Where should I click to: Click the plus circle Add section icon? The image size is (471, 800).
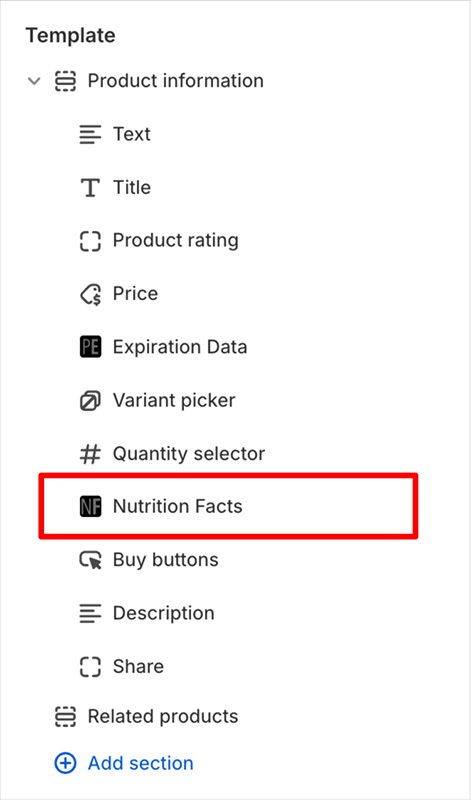(x=65, y=763)
